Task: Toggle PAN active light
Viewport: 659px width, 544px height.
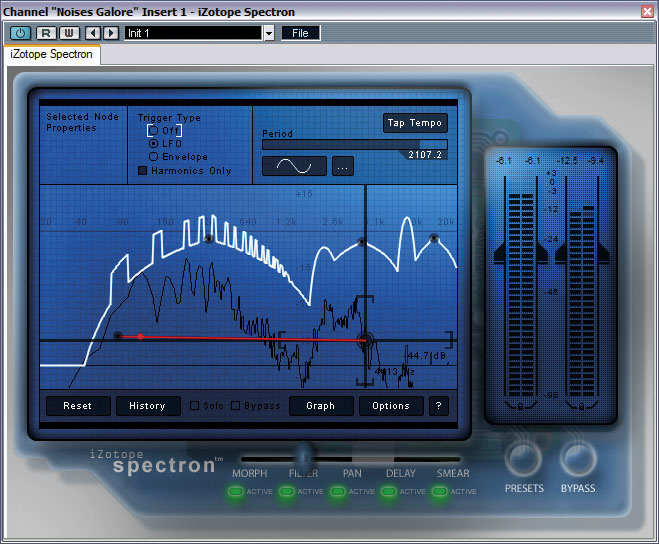Action: [337, 491]
